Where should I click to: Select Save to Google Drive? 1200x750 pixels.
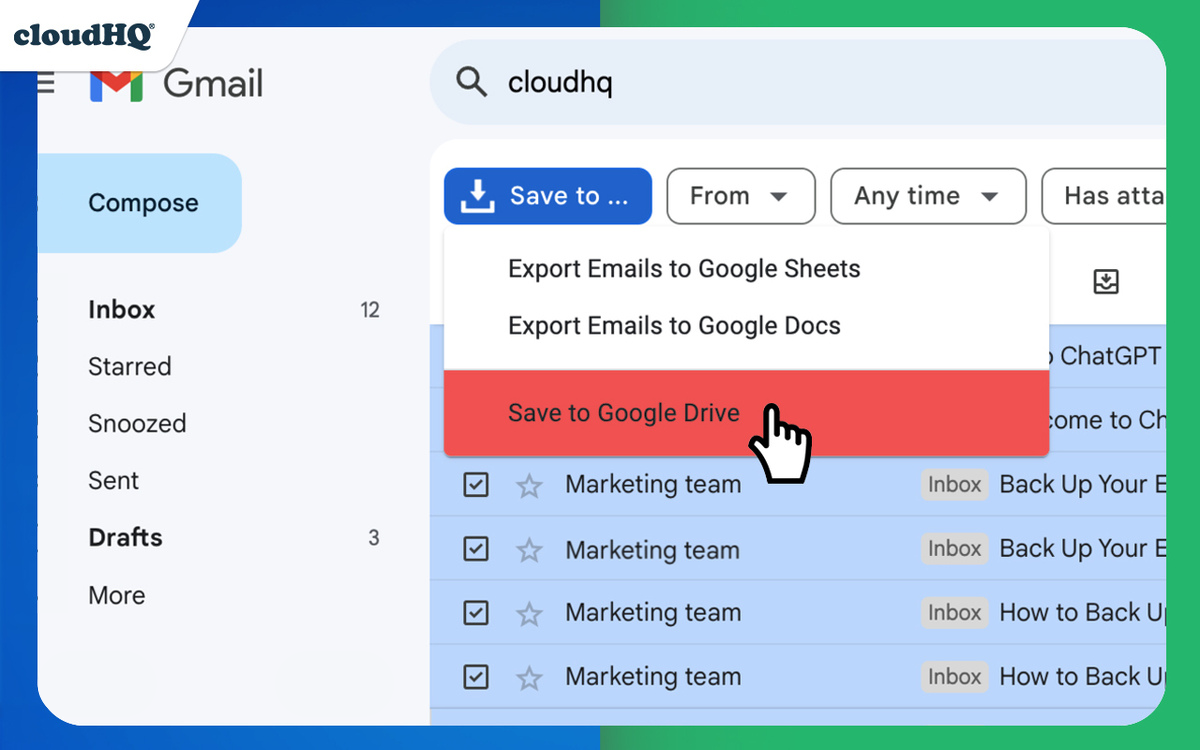click(623, 412)
